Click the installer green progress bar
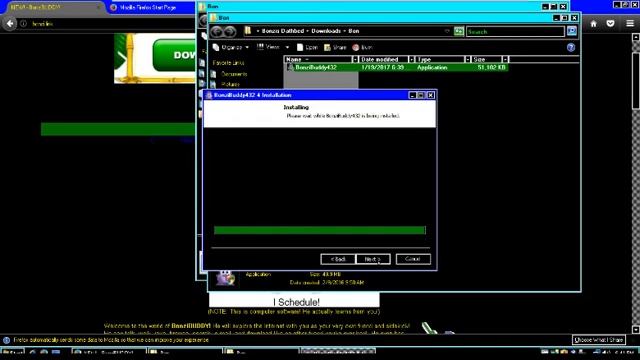The image size is (640, 360). 320,230
